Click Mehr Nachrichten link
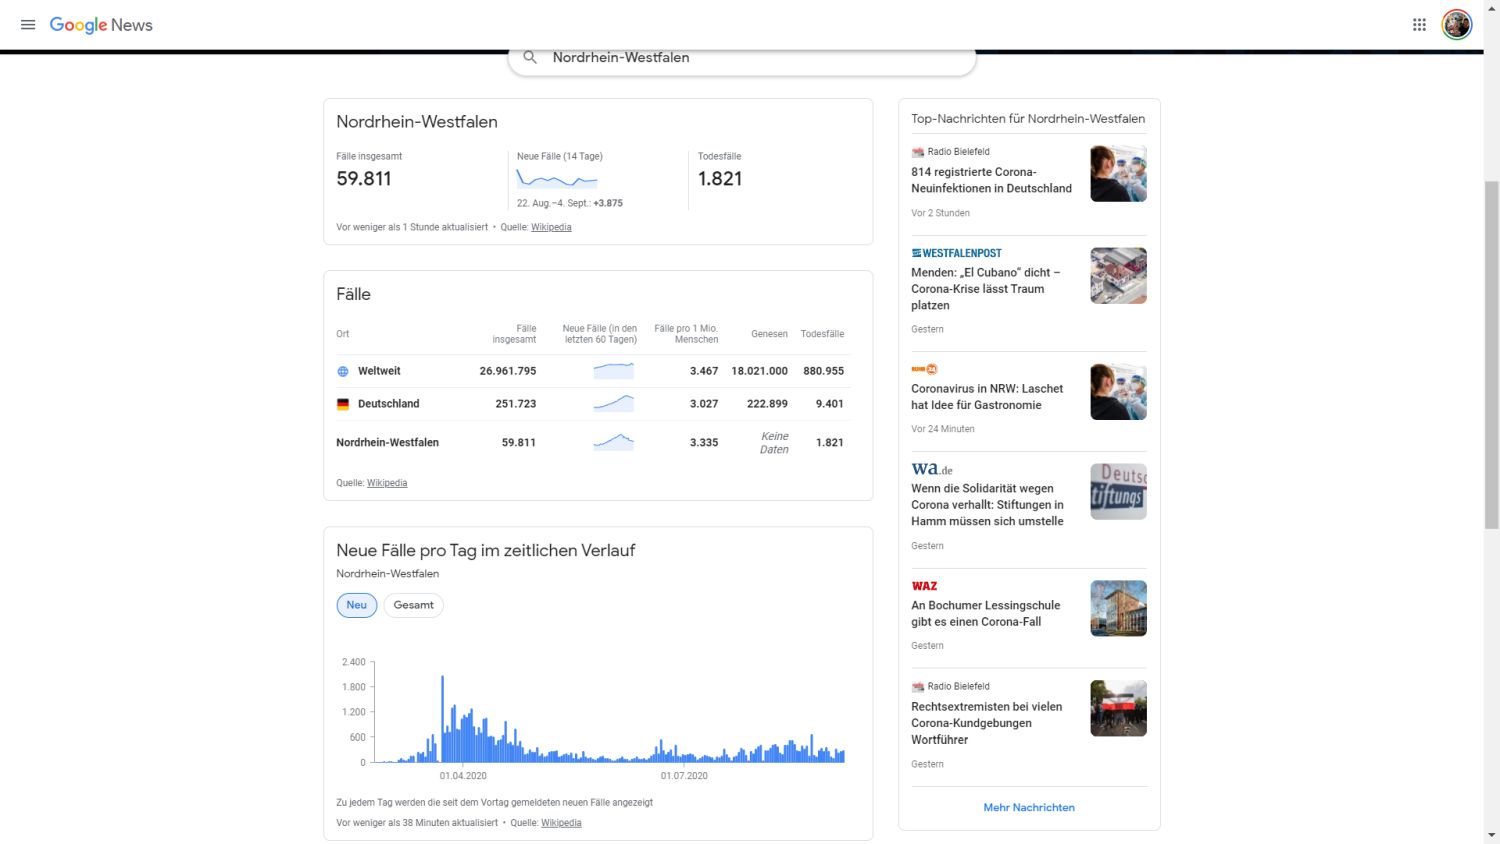This screenshot has width=1500, height=844. pyautogui.click(x=1028, y=807)
